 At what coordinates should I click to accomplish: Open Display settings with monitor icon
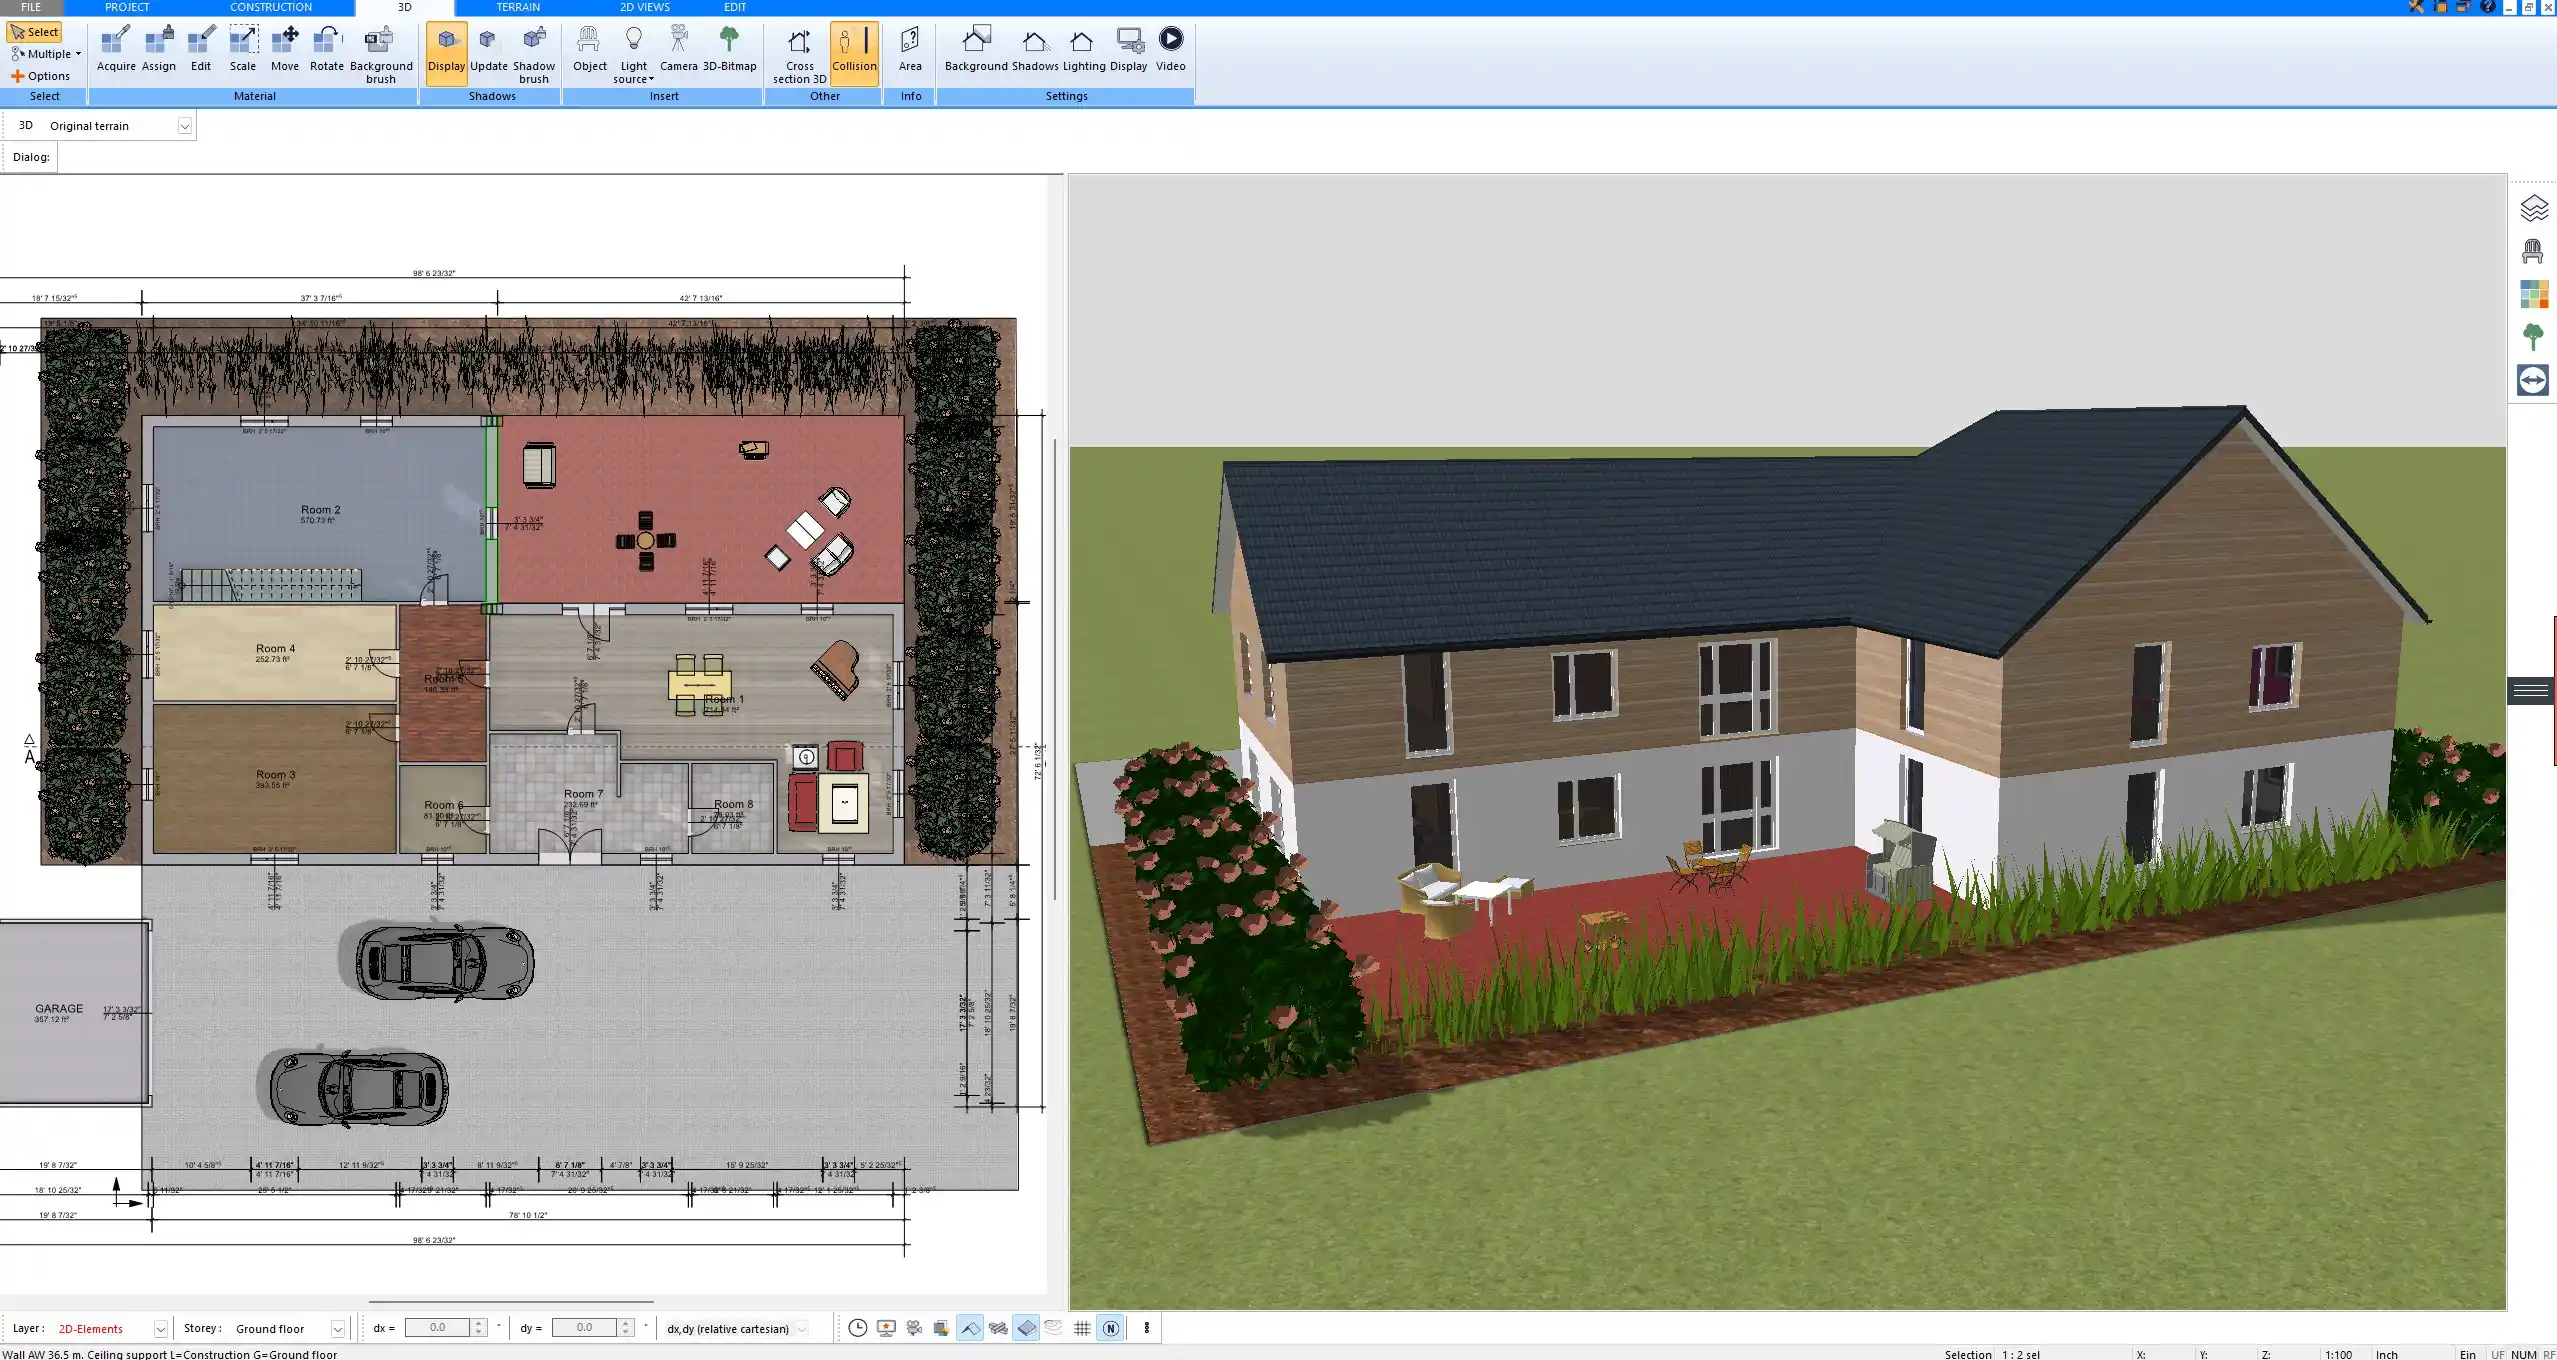1129,50
